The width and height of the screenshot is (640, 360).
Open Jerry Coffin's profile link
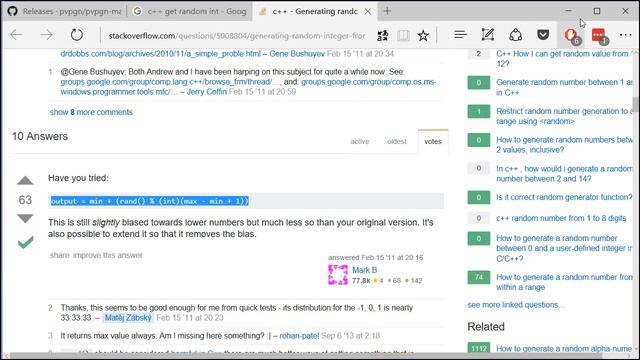click(x=207, y=92)
